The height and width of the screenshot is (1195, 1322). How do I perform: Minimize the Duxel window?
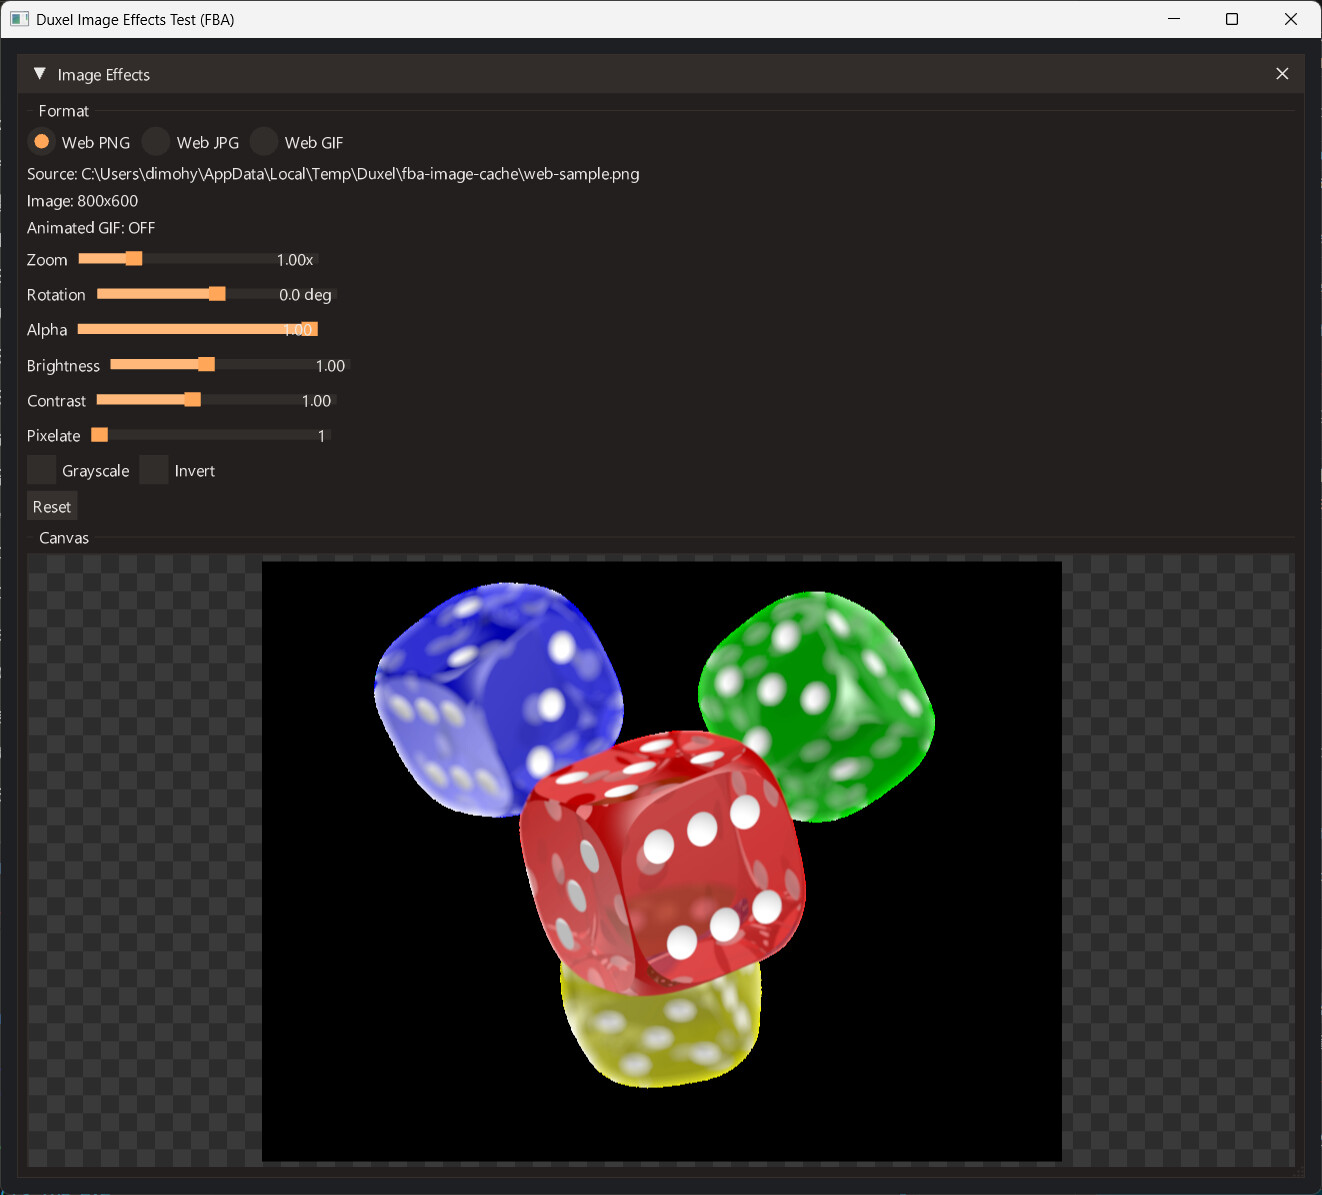(1174, 19)
